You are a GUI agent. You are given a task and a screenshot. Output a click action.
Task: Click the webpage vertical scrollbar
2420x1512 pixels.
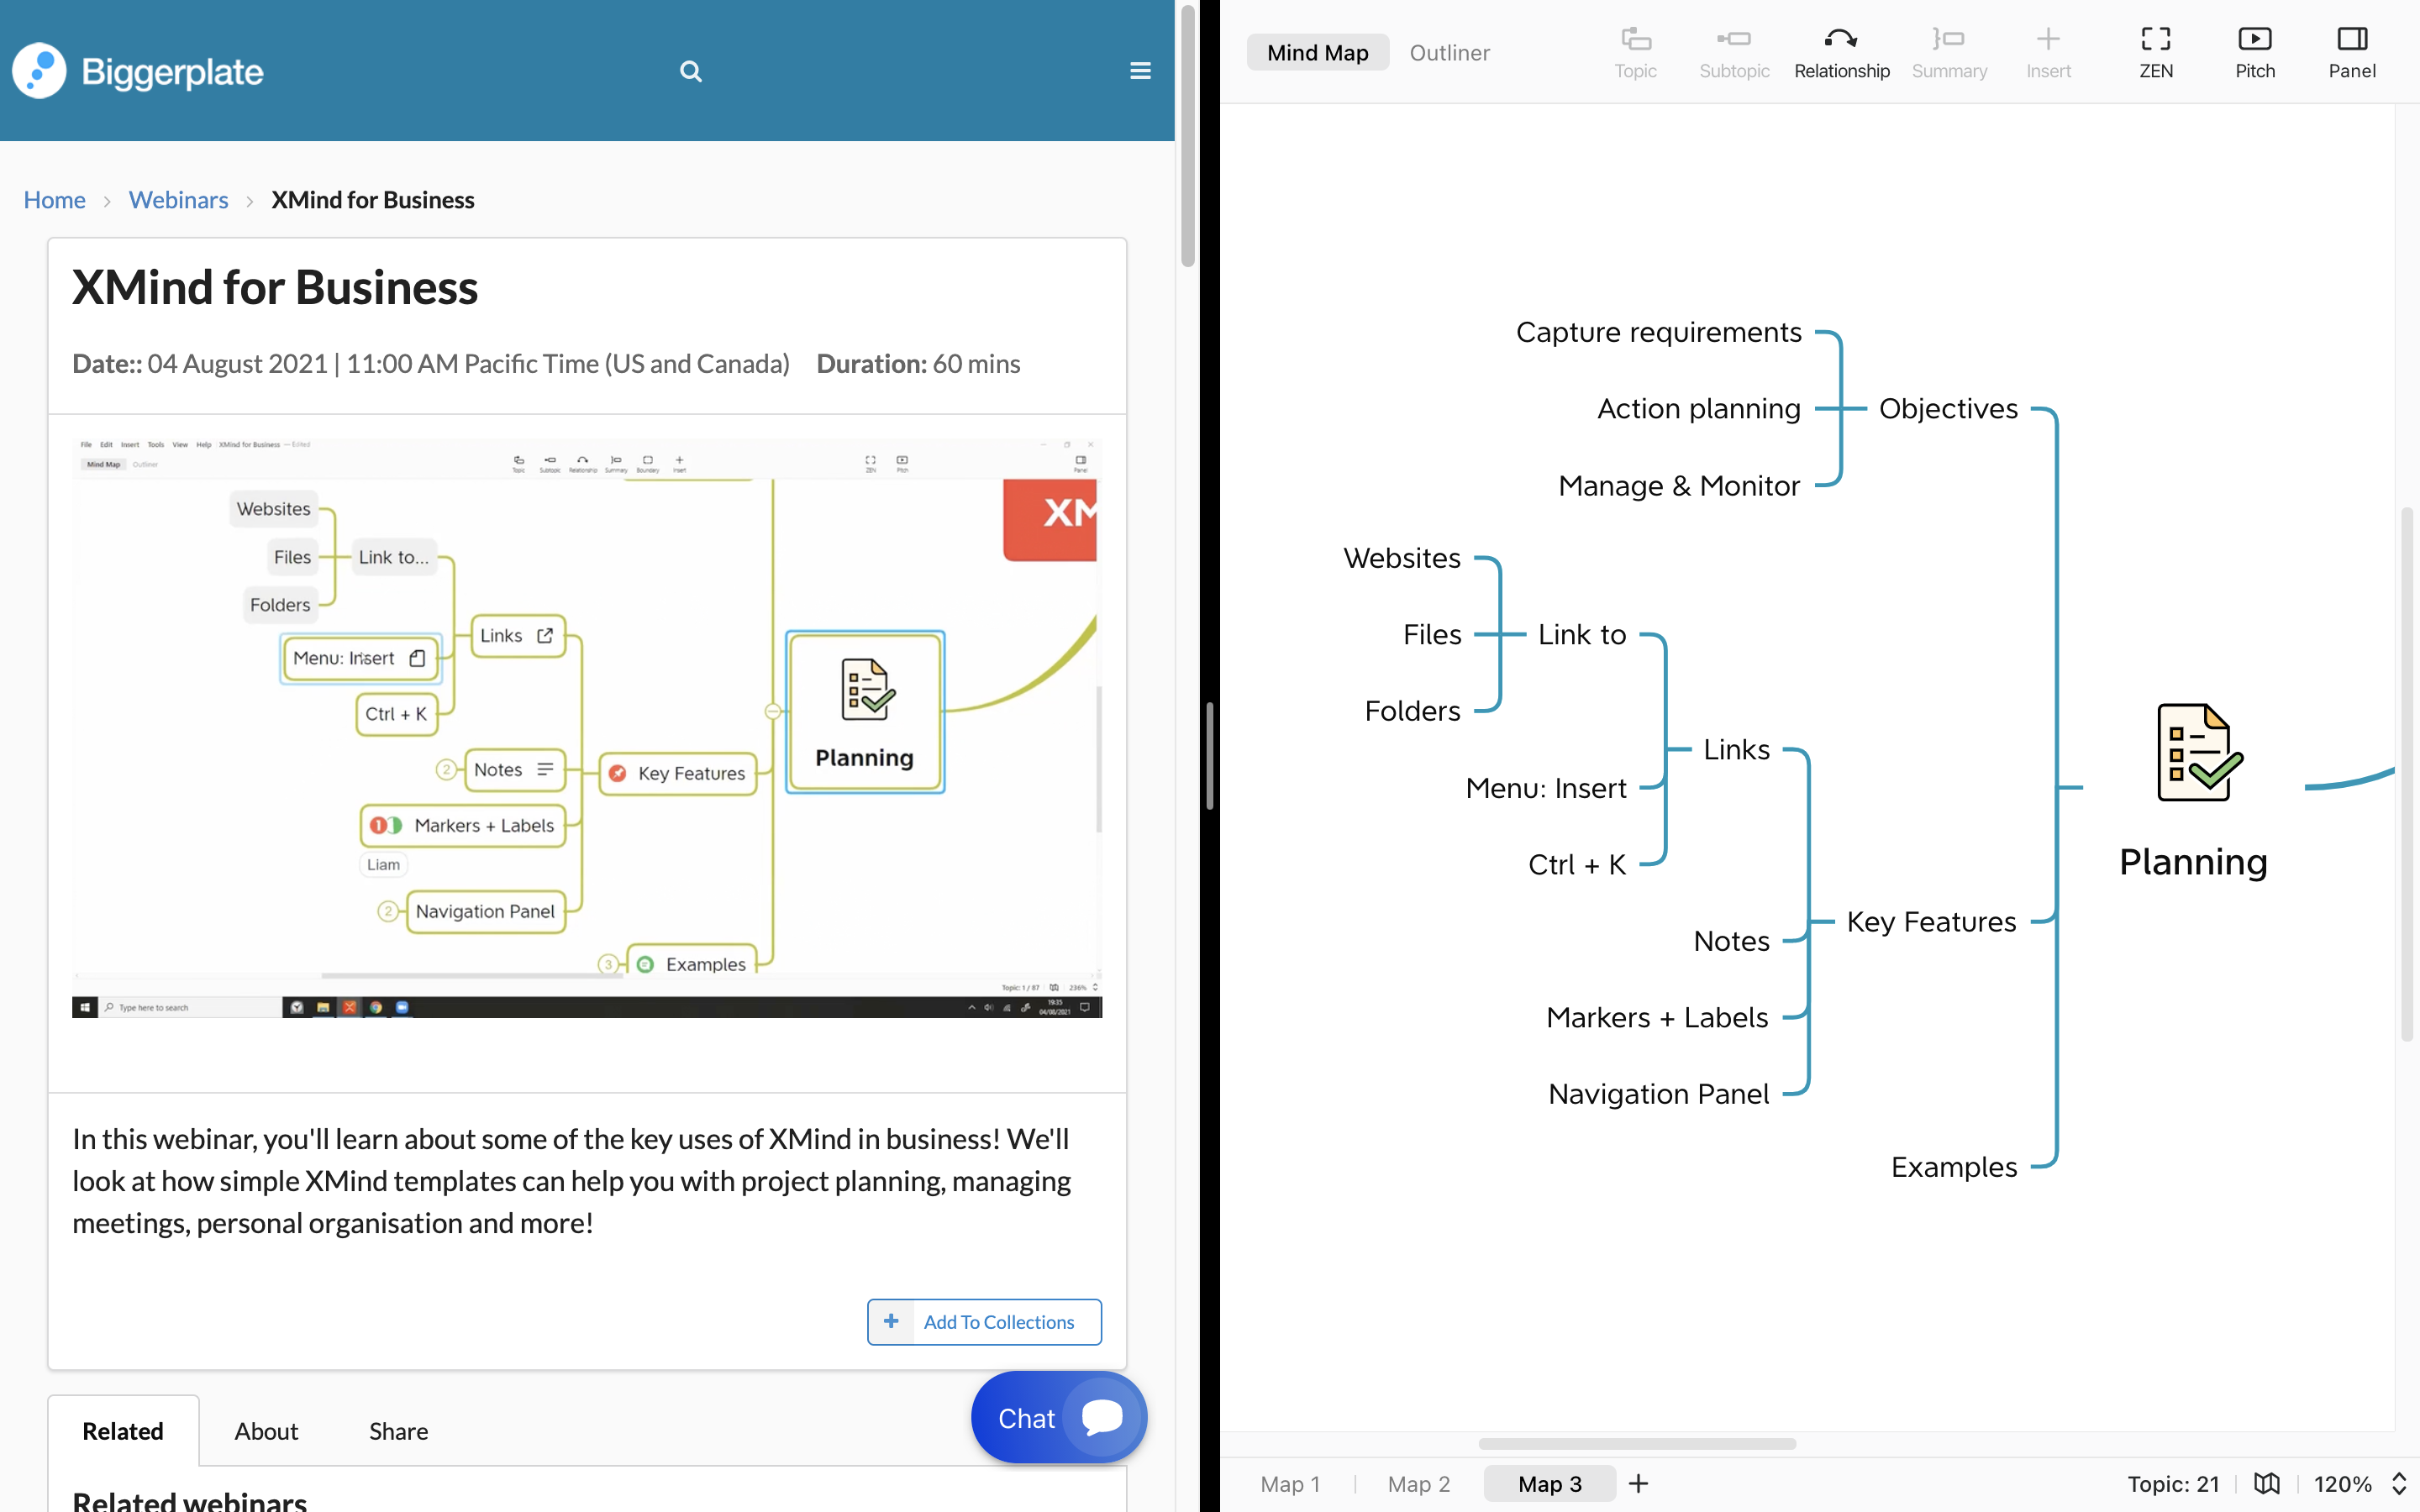[x=1188, y=137]
